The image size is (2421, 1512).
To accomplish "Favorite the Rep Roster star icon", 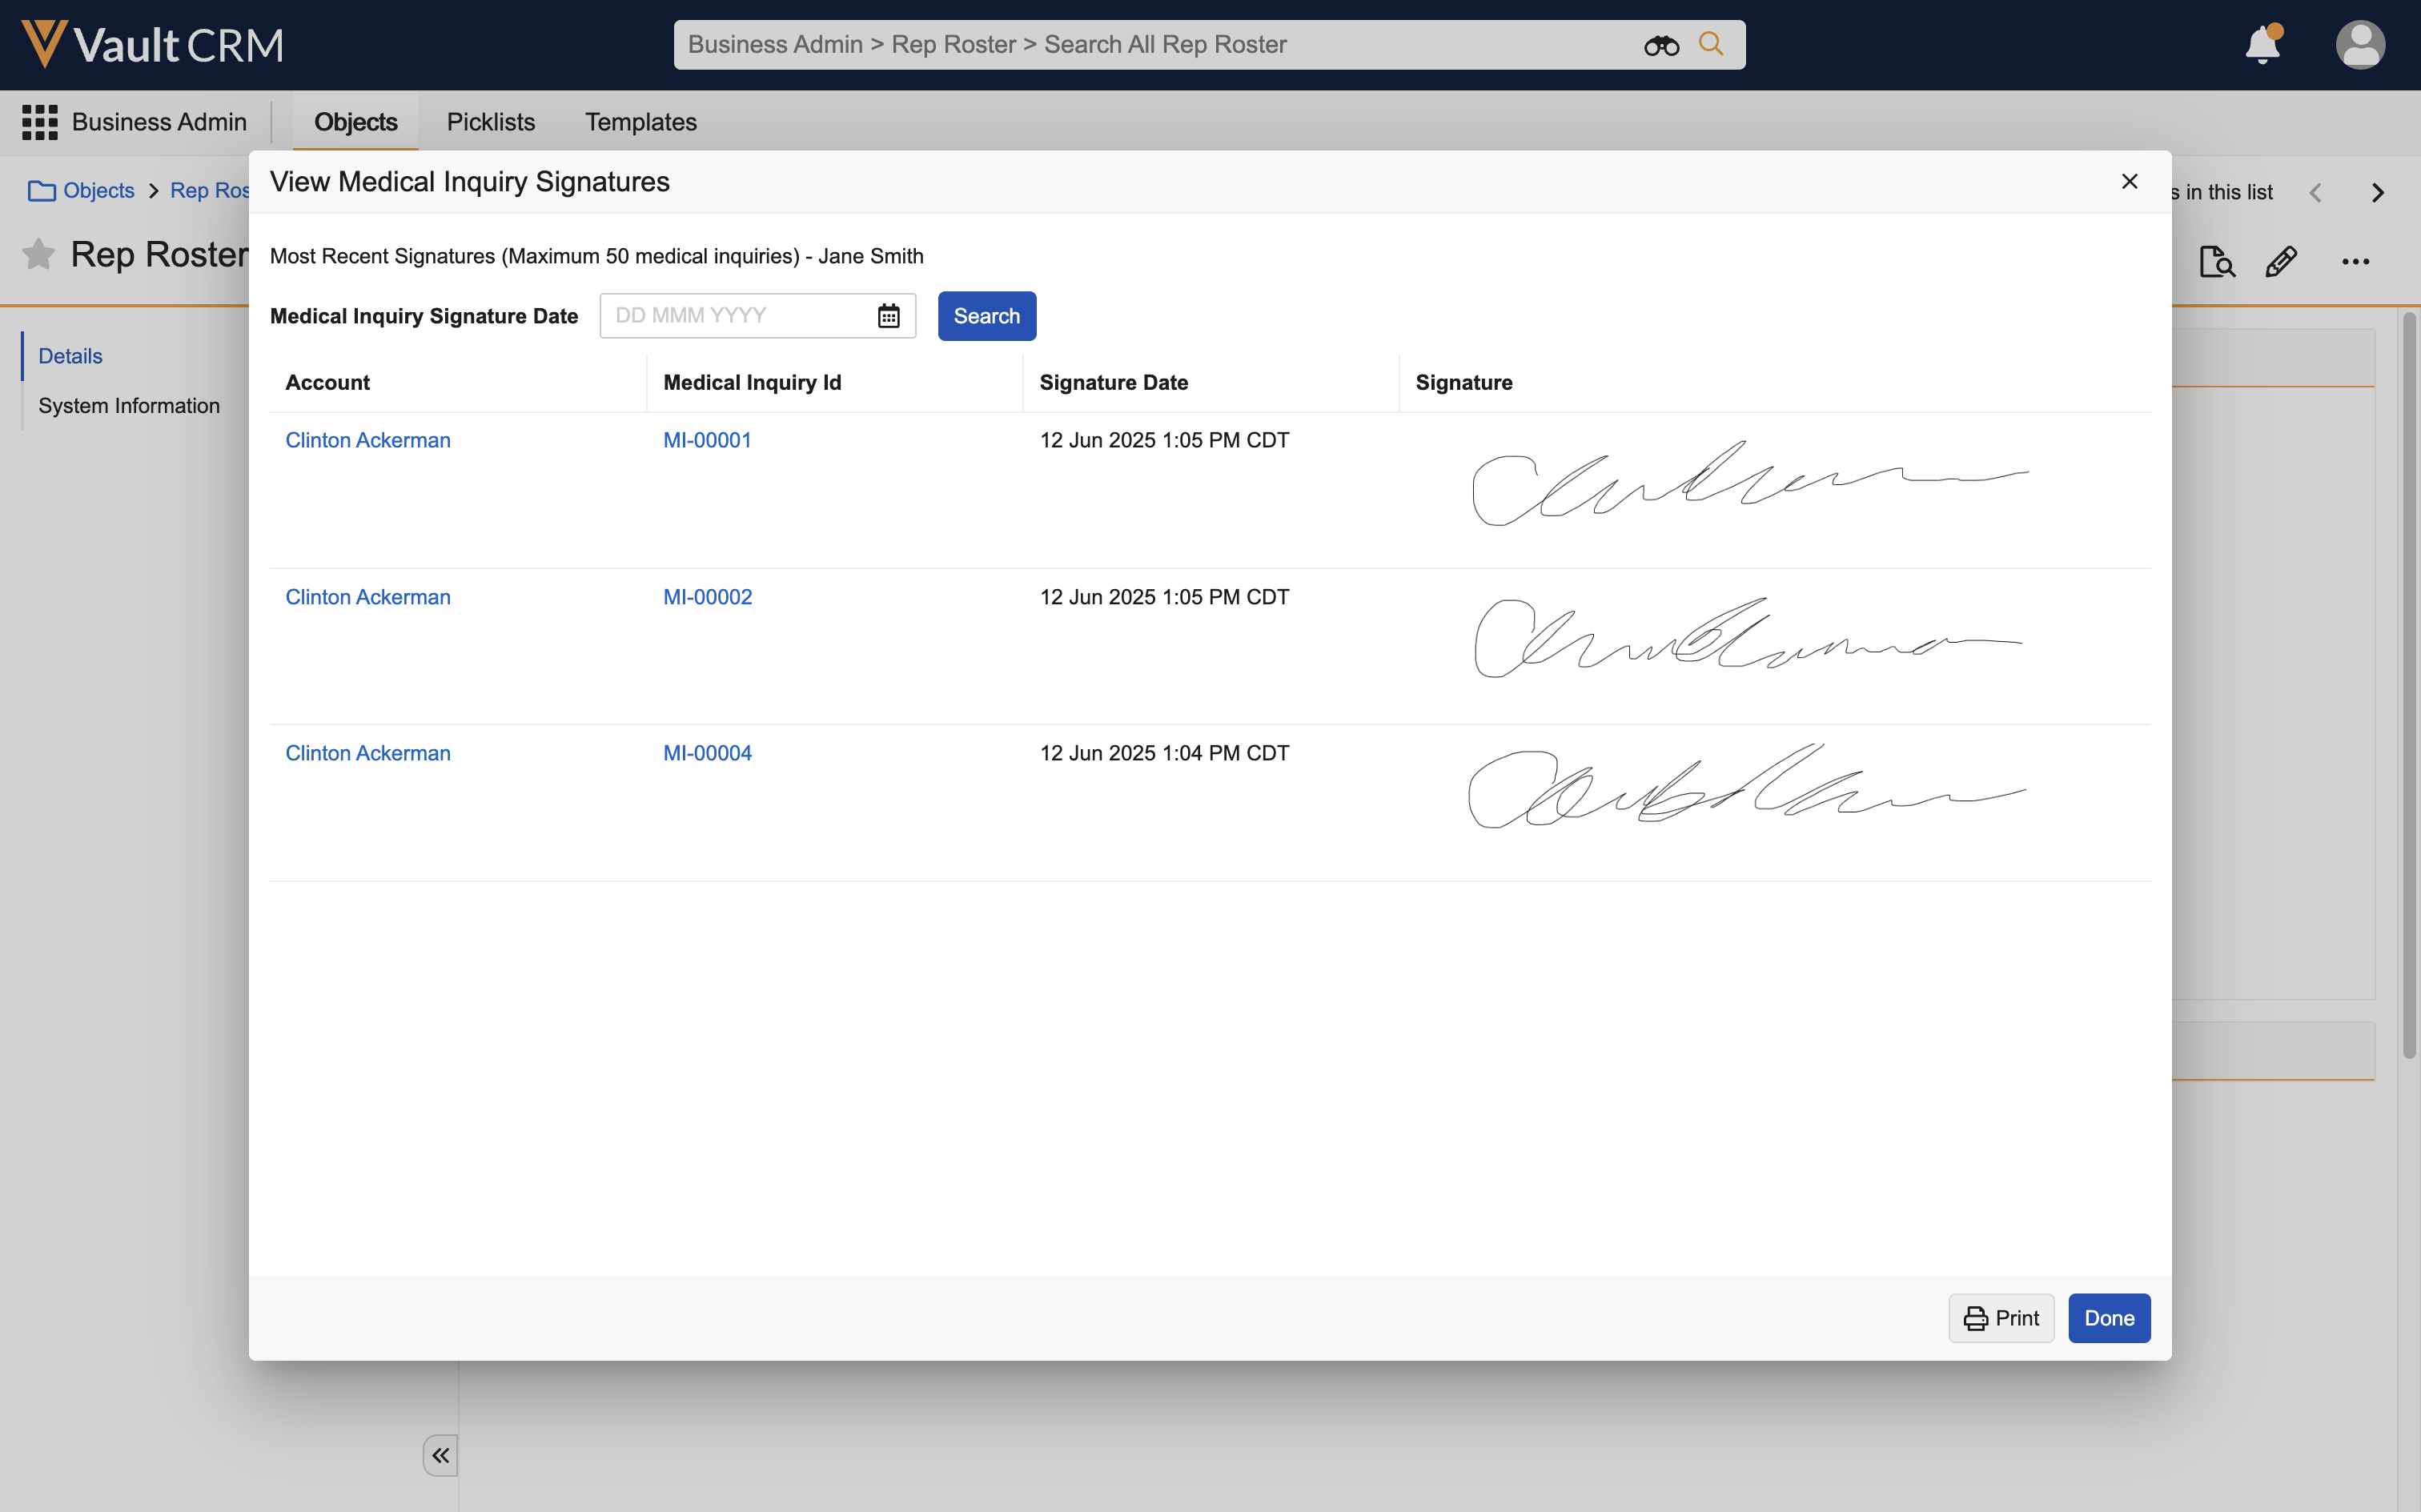I will click(38, 254).
